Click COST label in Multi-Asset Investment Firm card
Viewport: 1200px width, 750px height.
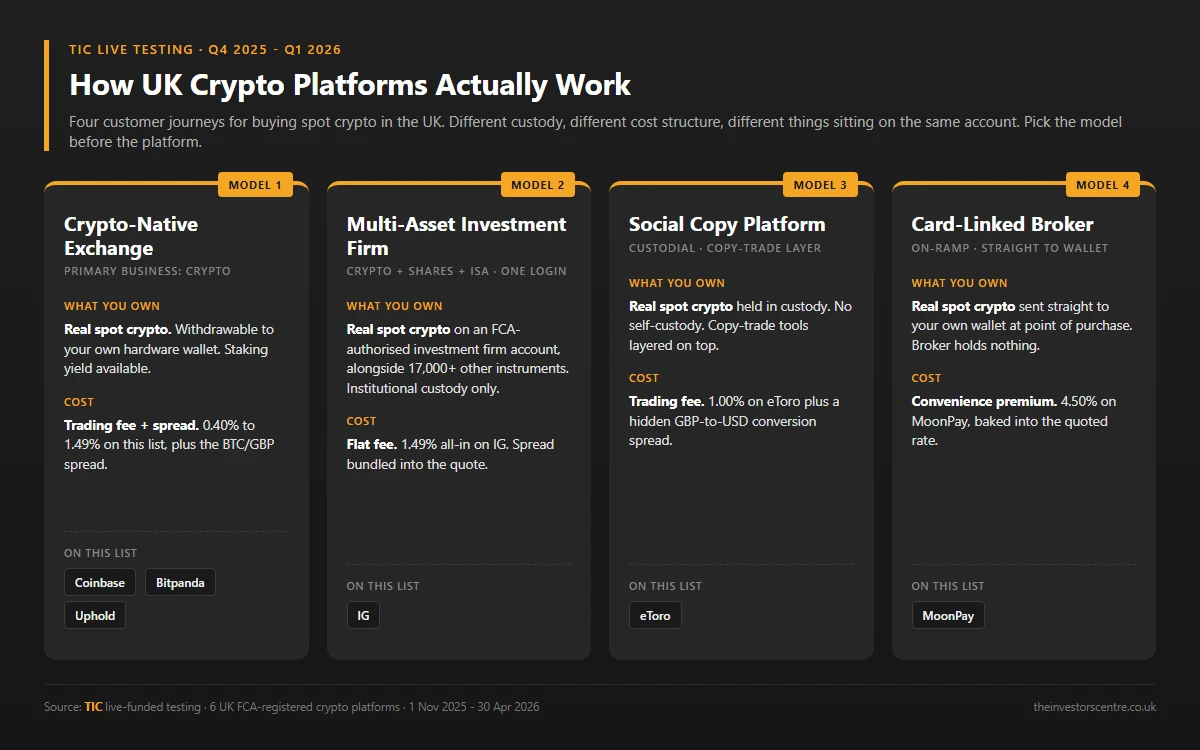362,421
